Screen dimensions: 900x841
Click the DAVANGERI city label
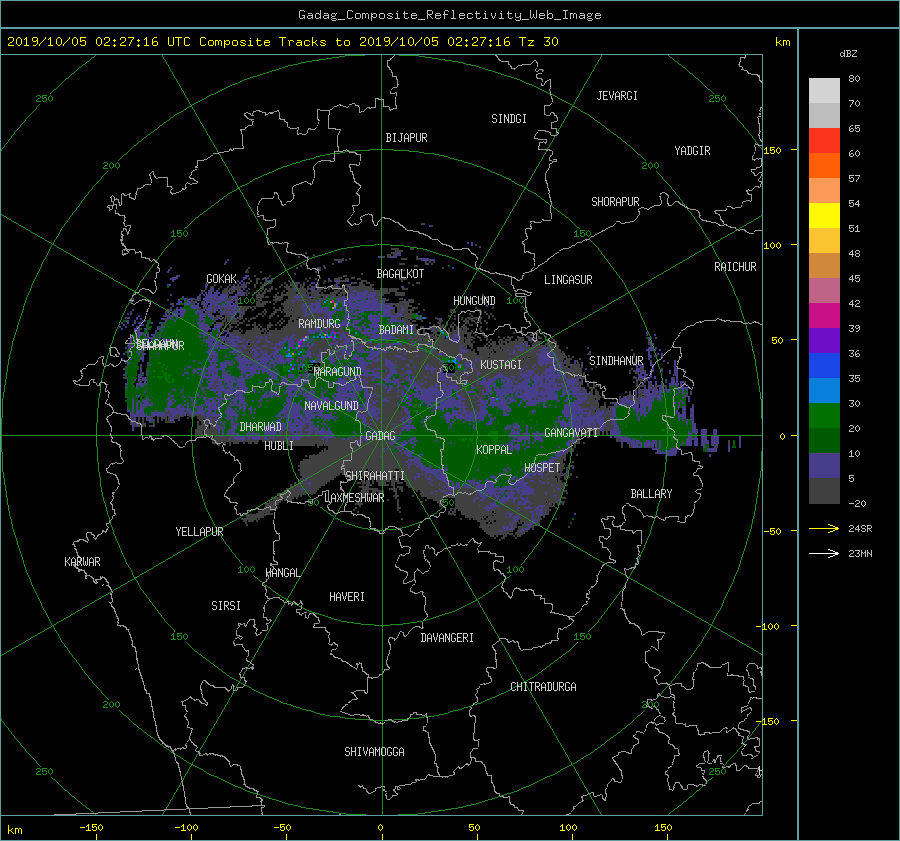(x=447, y=638)
